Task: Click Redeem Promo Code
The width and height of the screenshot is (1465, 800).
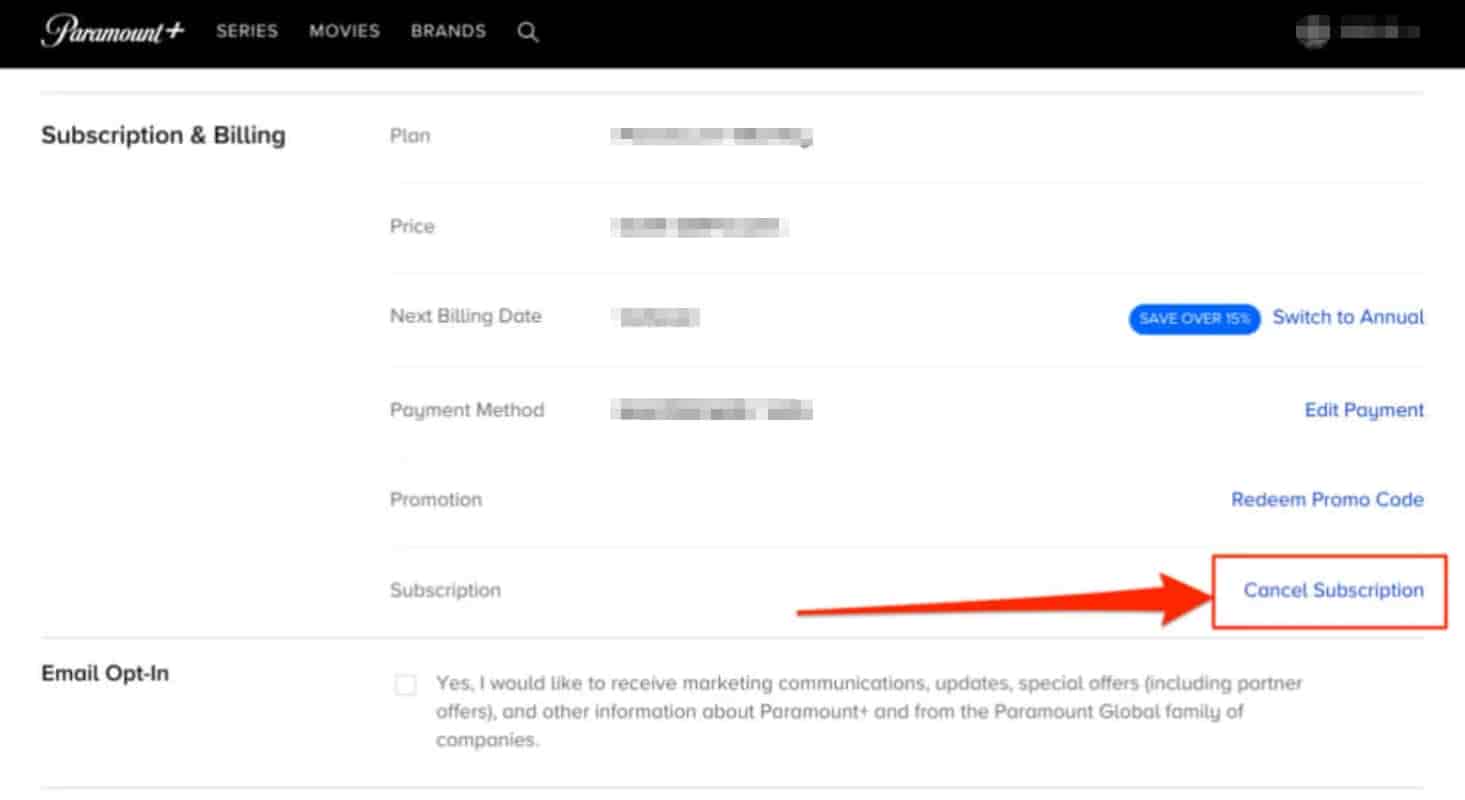Action: [x=1327, y=499]
